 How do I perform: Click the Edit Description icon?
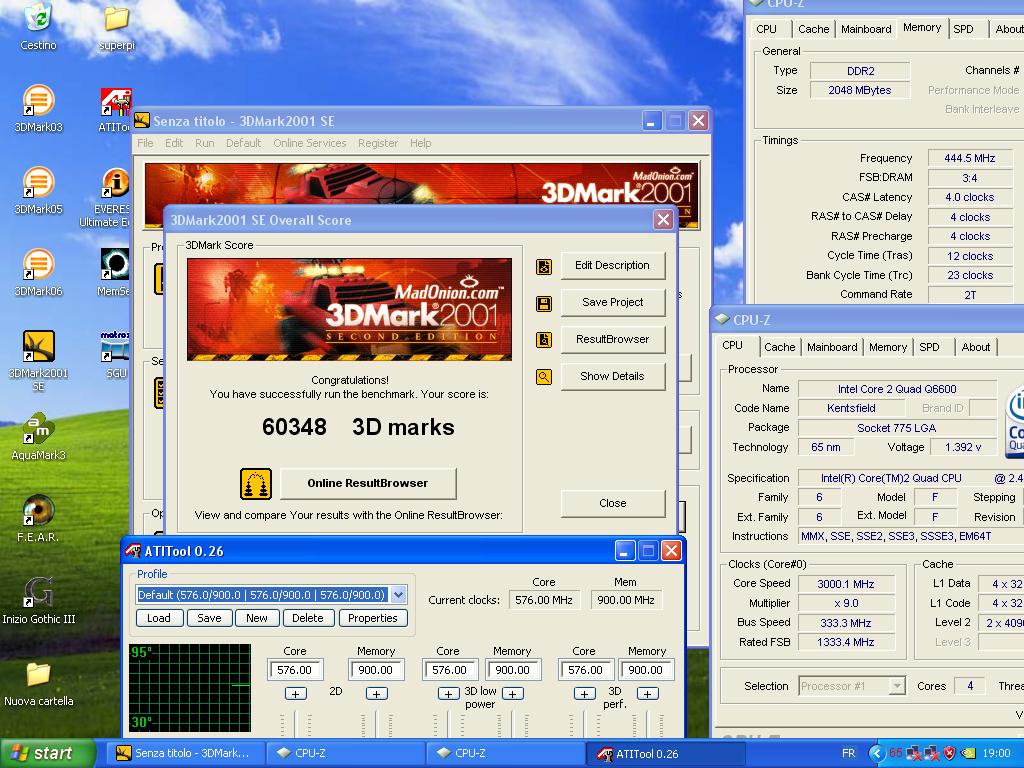(x=543, y=266)
